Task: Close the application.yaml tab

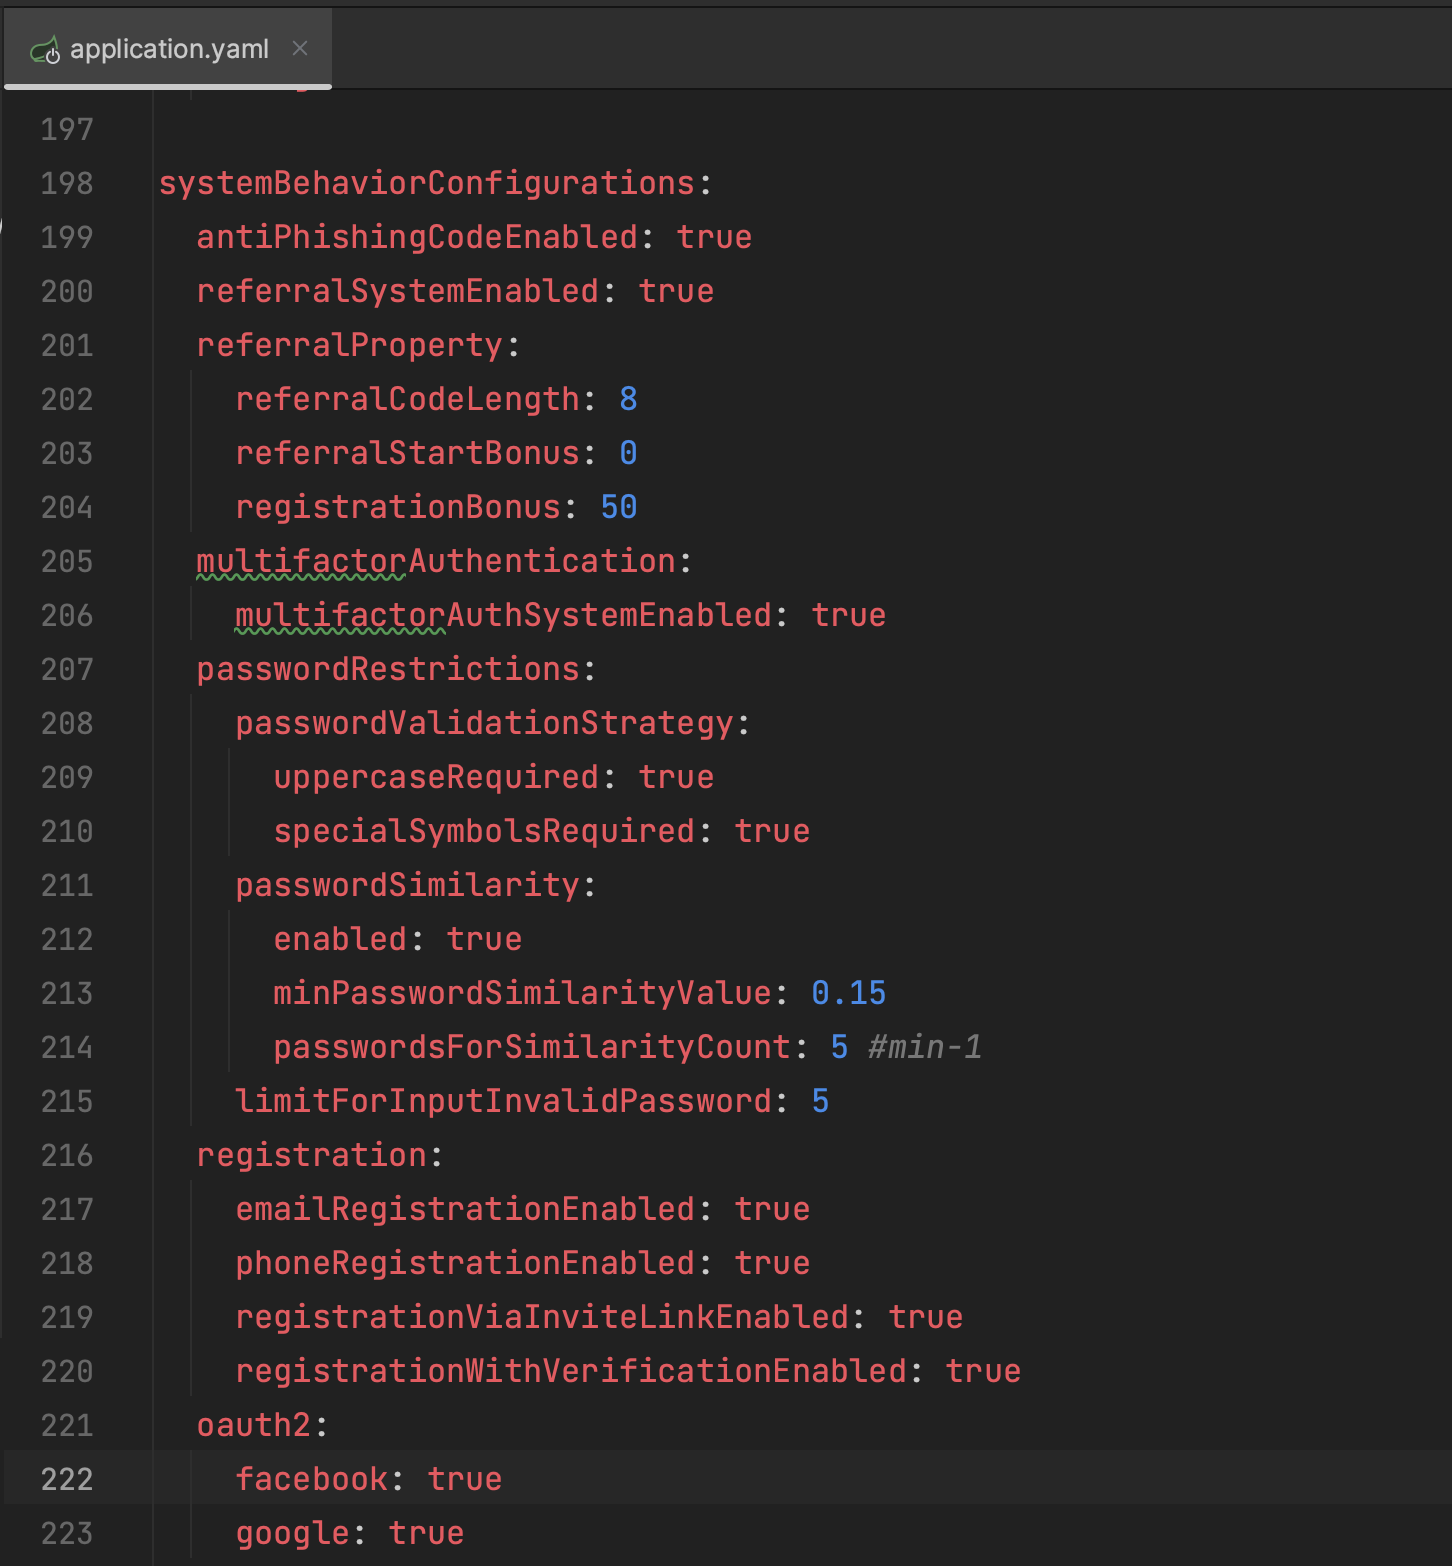Action: (300, 48)
